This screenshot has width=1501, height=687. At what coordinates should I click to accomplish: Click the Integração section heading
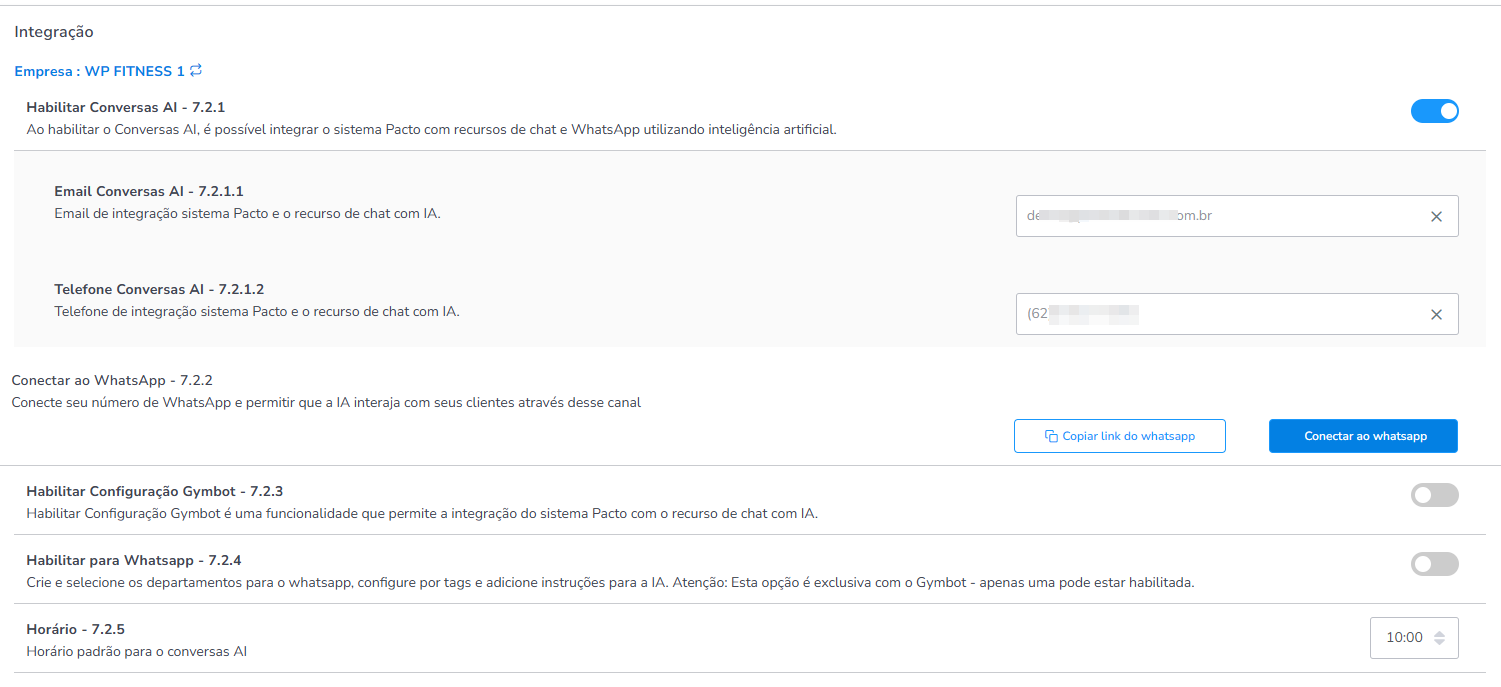click(54, 32)
